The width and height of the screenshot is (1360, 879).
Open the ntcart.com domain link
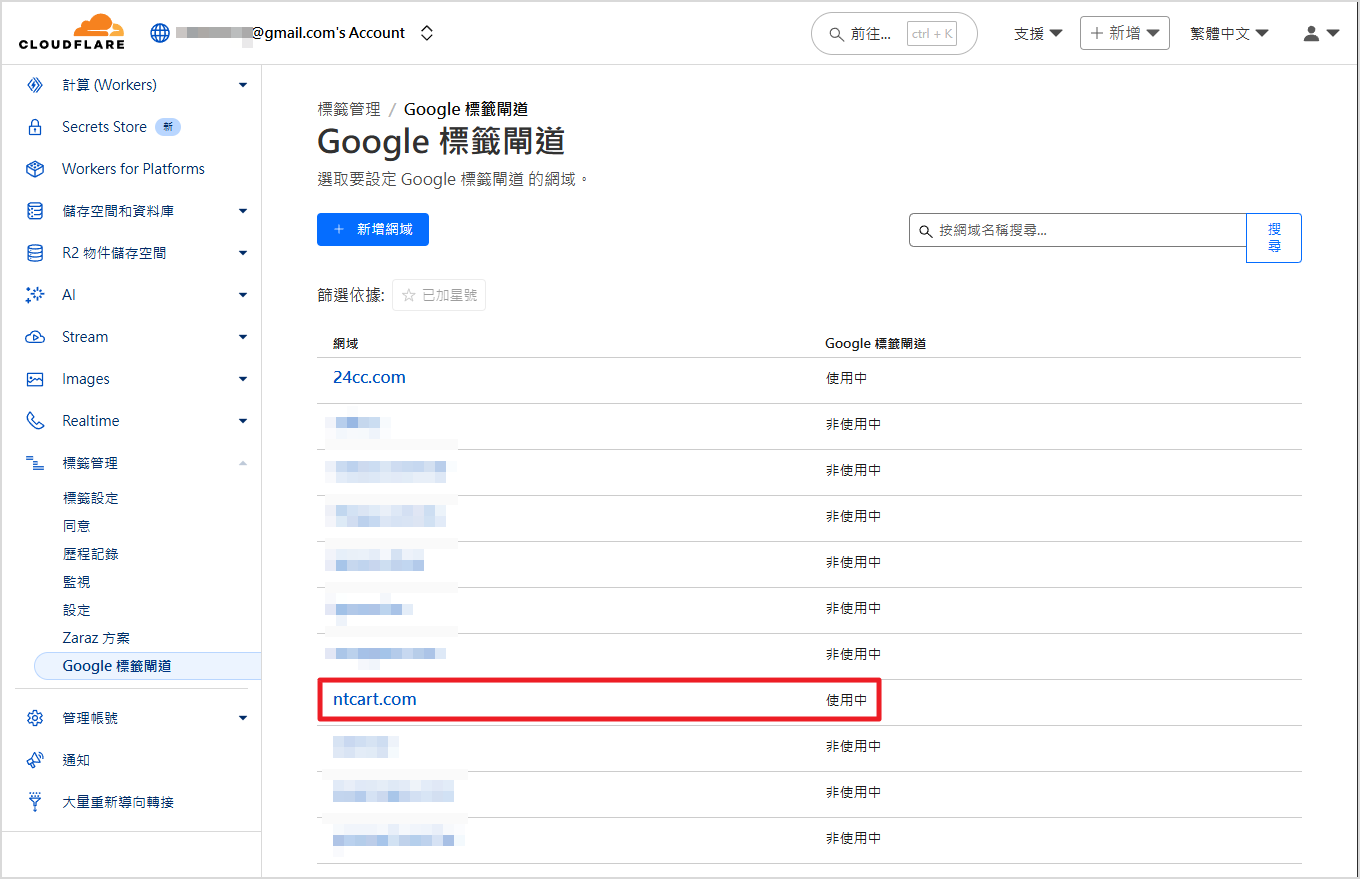tap(374, 700)
